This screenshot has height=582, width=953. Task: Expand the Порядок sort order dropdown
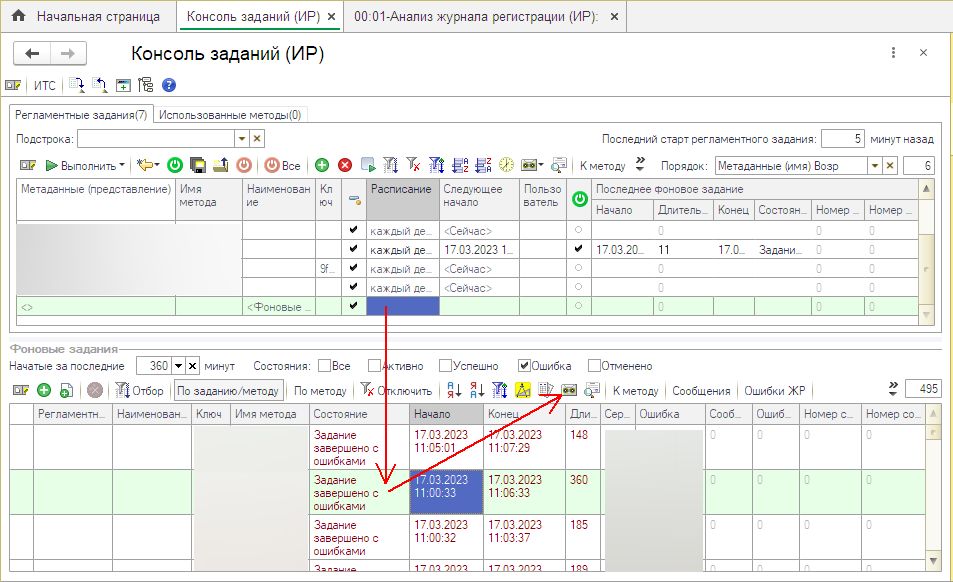click(x=874, y=165)
